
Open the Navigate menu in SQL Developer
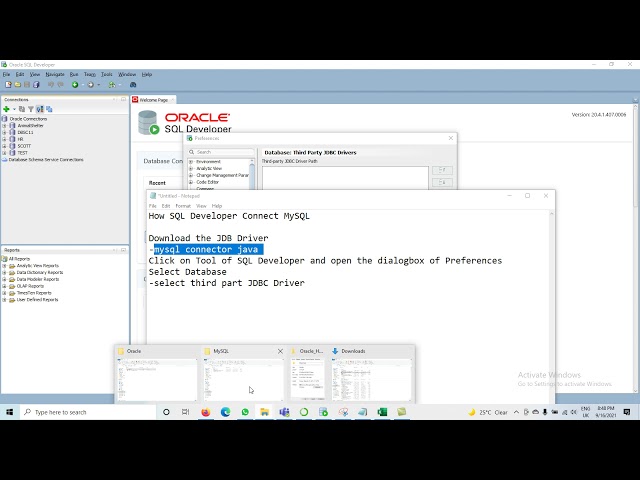coord(55,74)
